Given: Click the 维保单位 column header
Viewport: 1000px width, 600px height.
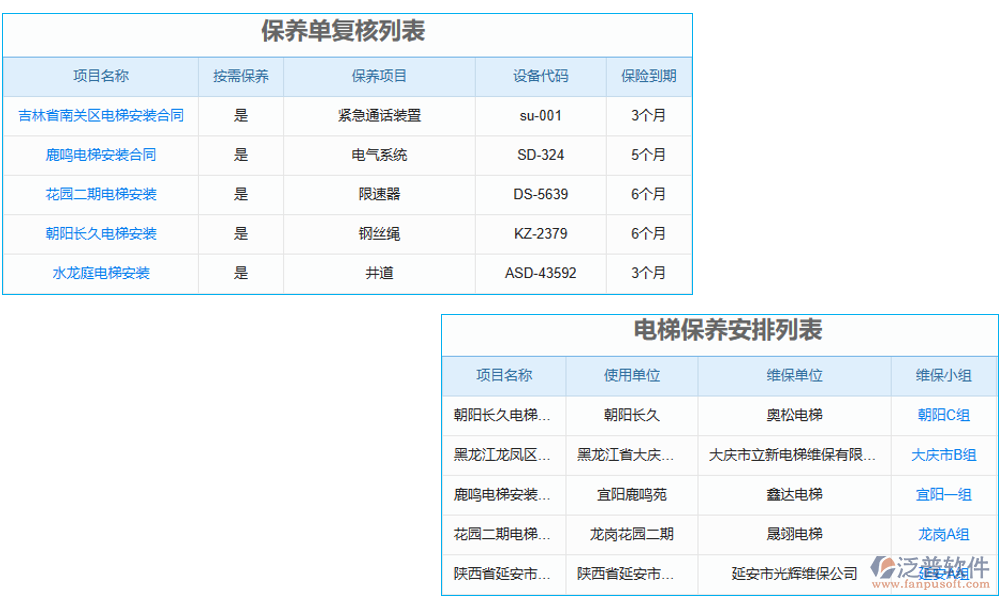Looking at the screenshot, I should [793, 376].
